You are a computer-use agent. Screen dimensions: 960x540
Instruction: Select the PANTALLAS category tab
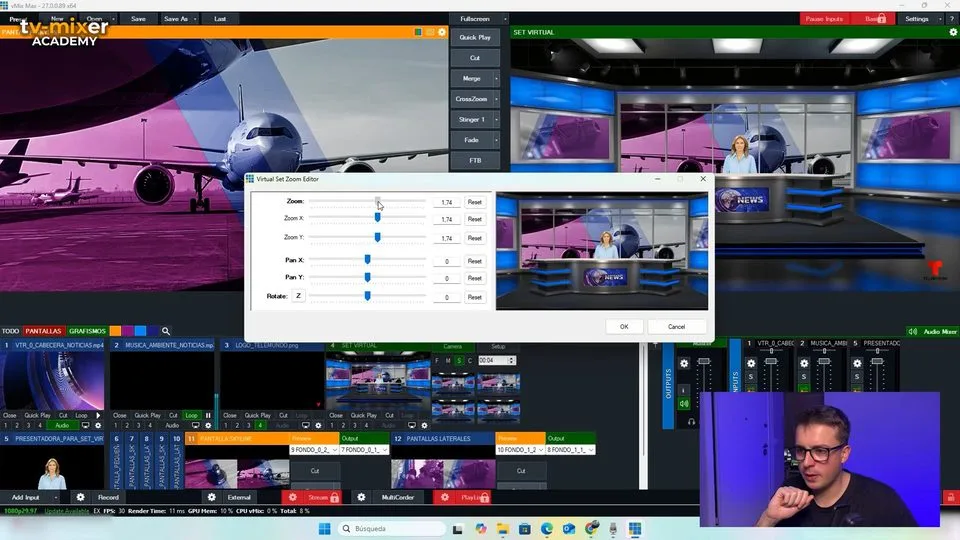pyautogui.click(x=43, y=331)
